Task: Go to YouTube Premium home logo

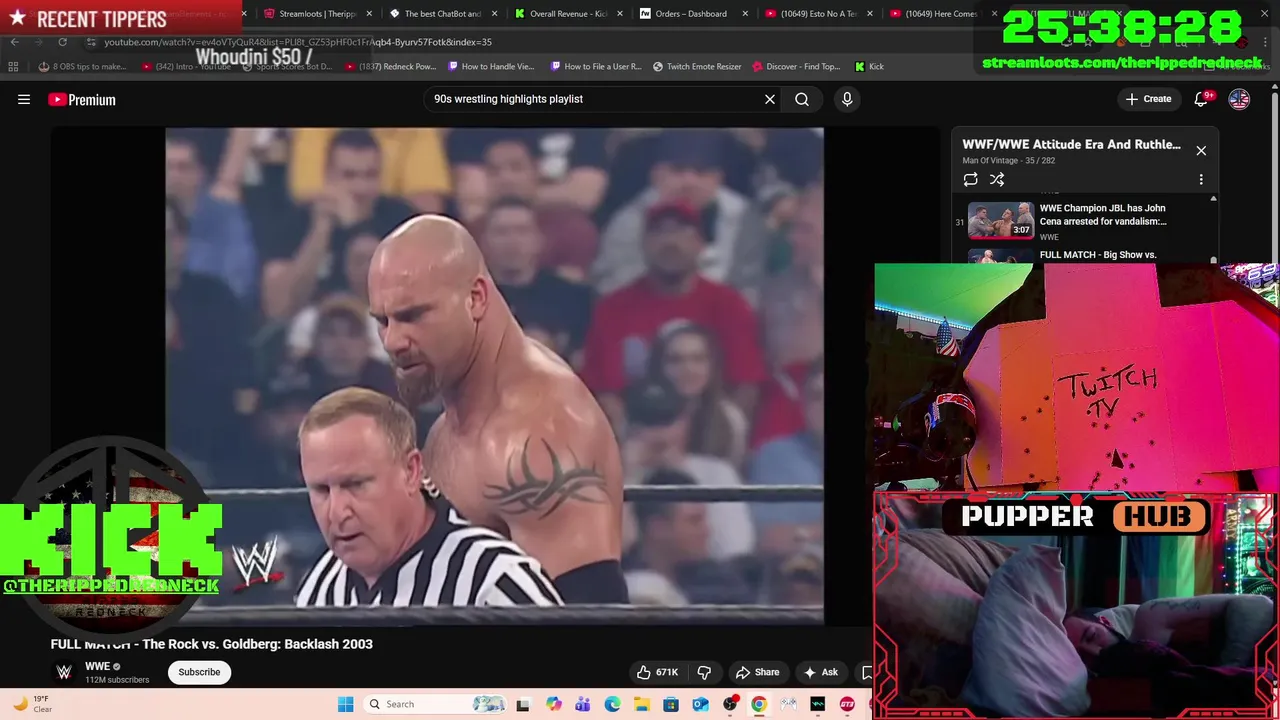Action: [82, 99]
